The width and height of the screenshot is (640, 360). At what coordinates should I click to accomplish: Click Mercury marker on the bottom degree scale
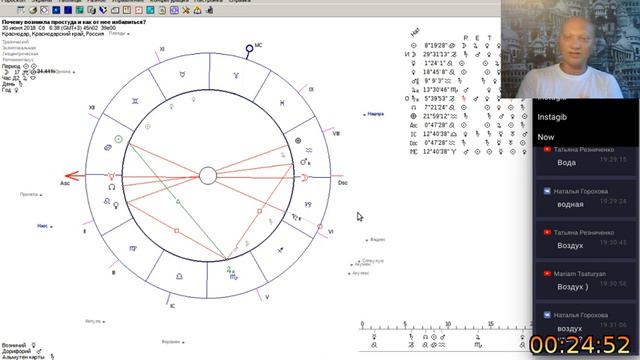(x=374, y=337)
